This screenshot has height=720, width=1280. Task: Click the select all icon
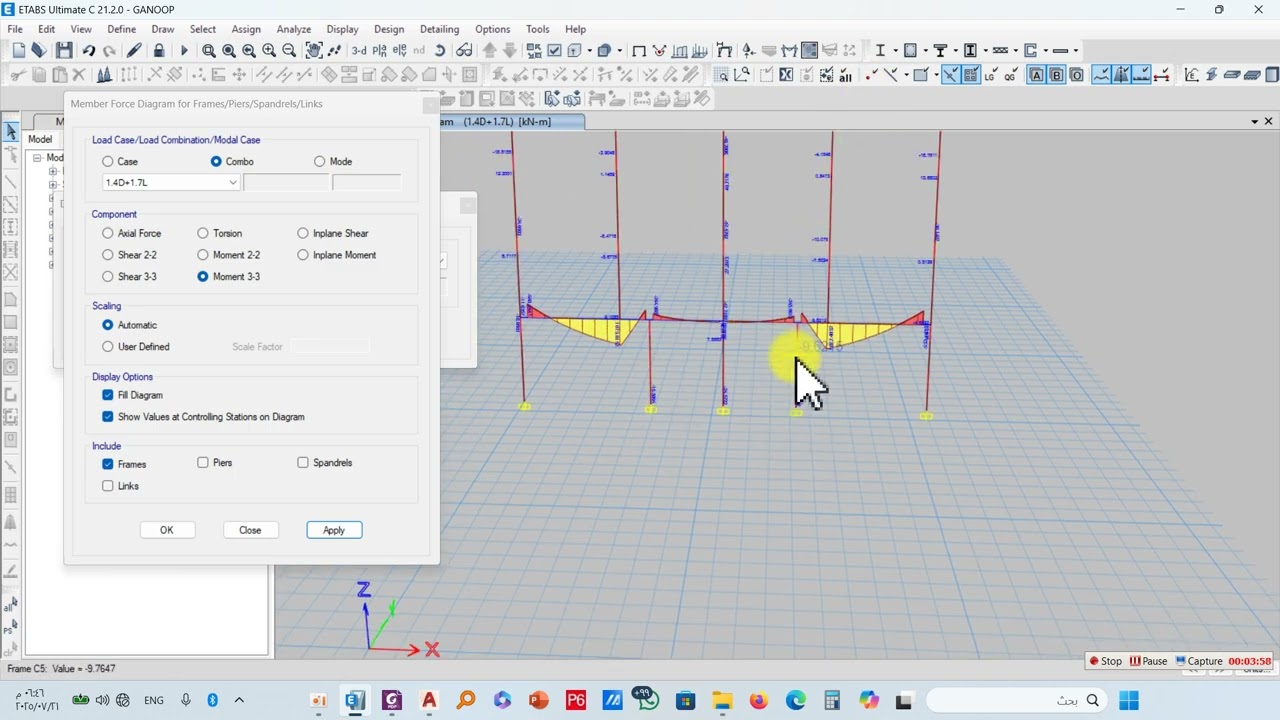tap(846, 75)
